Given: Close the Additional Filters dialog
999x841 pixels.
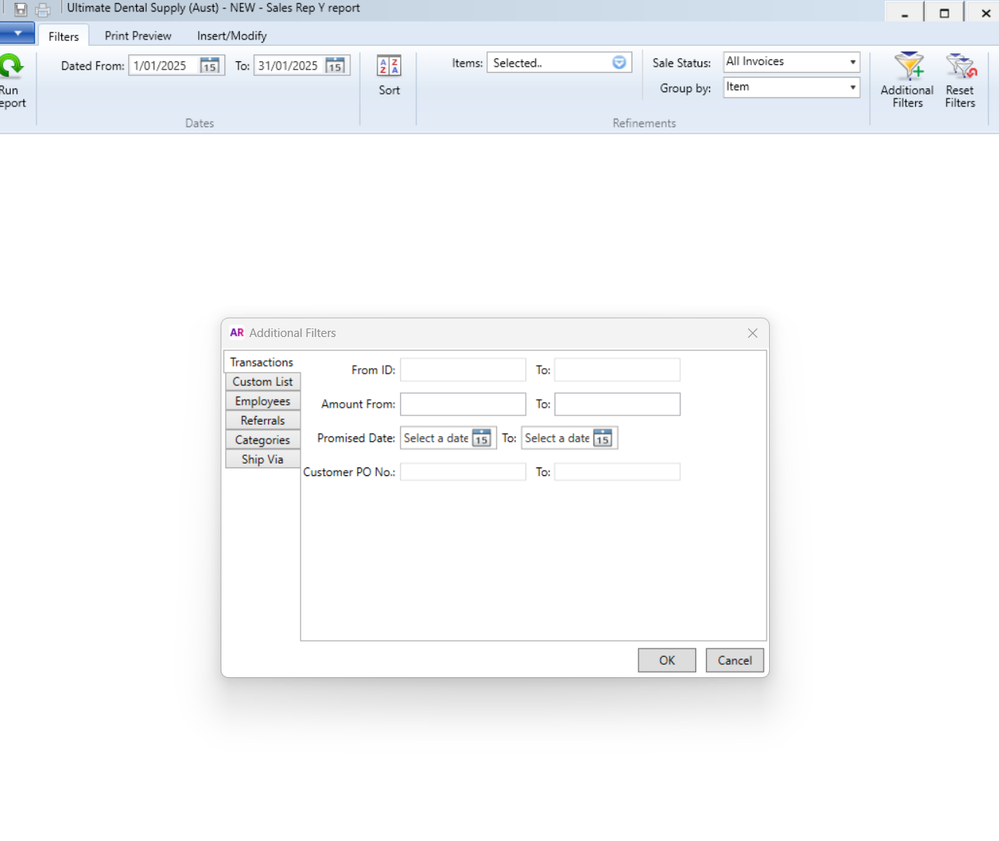Looking at the screenshot, I should [752, 333].
